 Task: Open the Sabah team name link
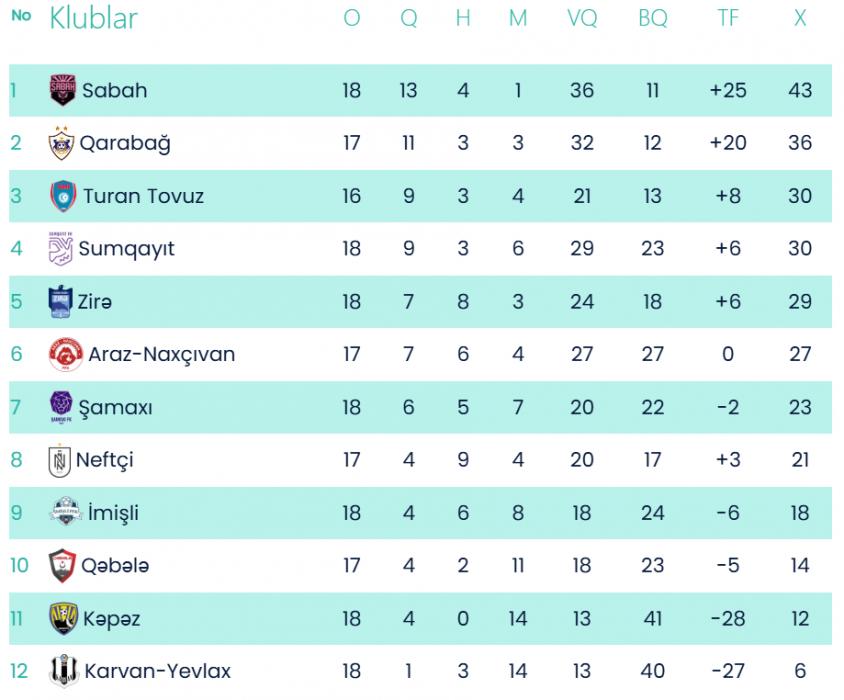coord(114,90)
